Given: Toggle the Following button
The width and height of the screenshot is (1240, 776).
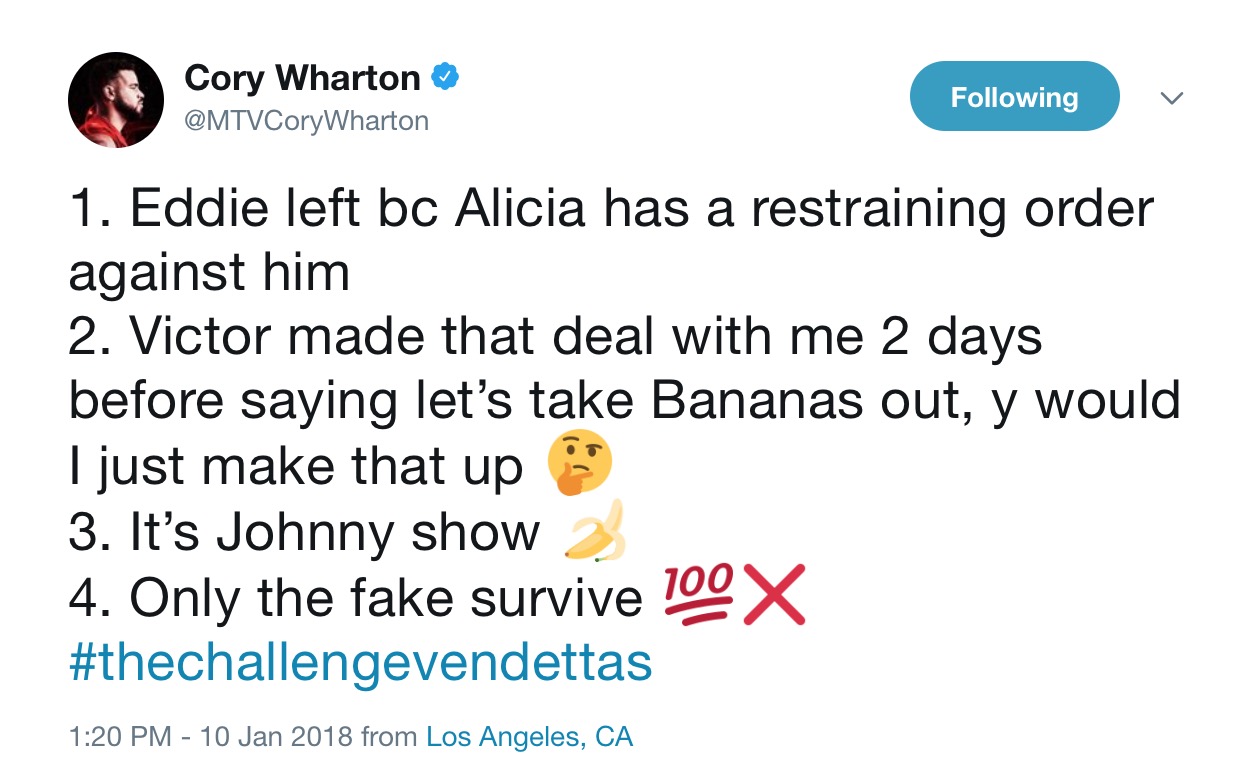Looking at the screenshot, I should pyautogui.click(x=1014, y=97).
